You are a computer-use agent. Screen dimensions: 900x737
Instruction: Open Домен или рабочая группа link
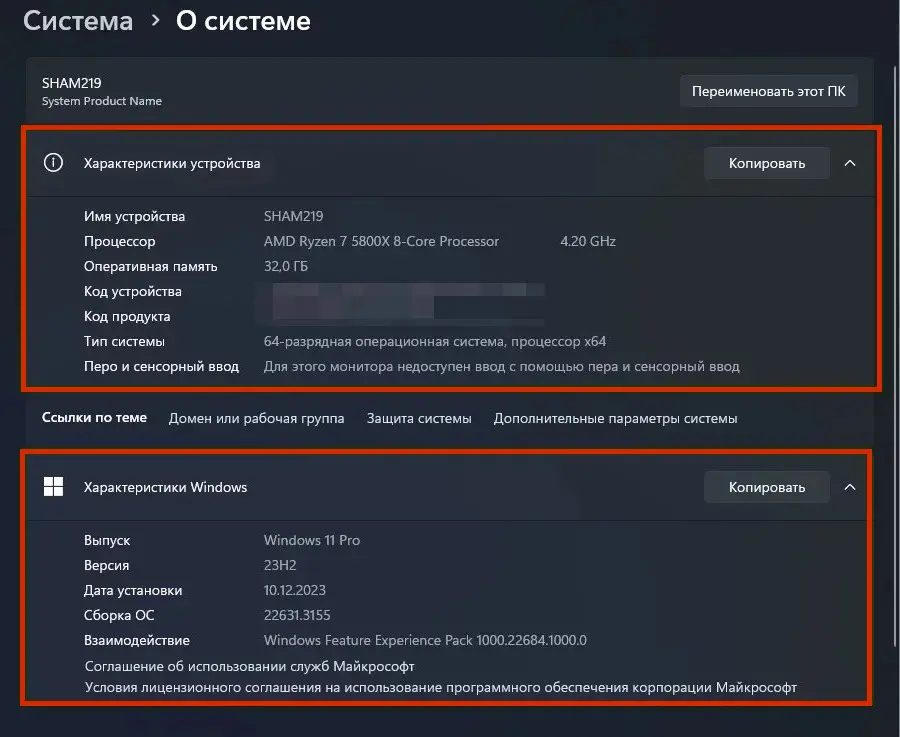coord(256,418)
